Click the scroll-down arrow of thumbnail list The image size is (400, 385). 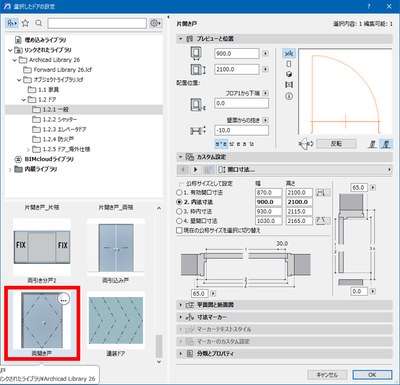(x=159, y=361)
